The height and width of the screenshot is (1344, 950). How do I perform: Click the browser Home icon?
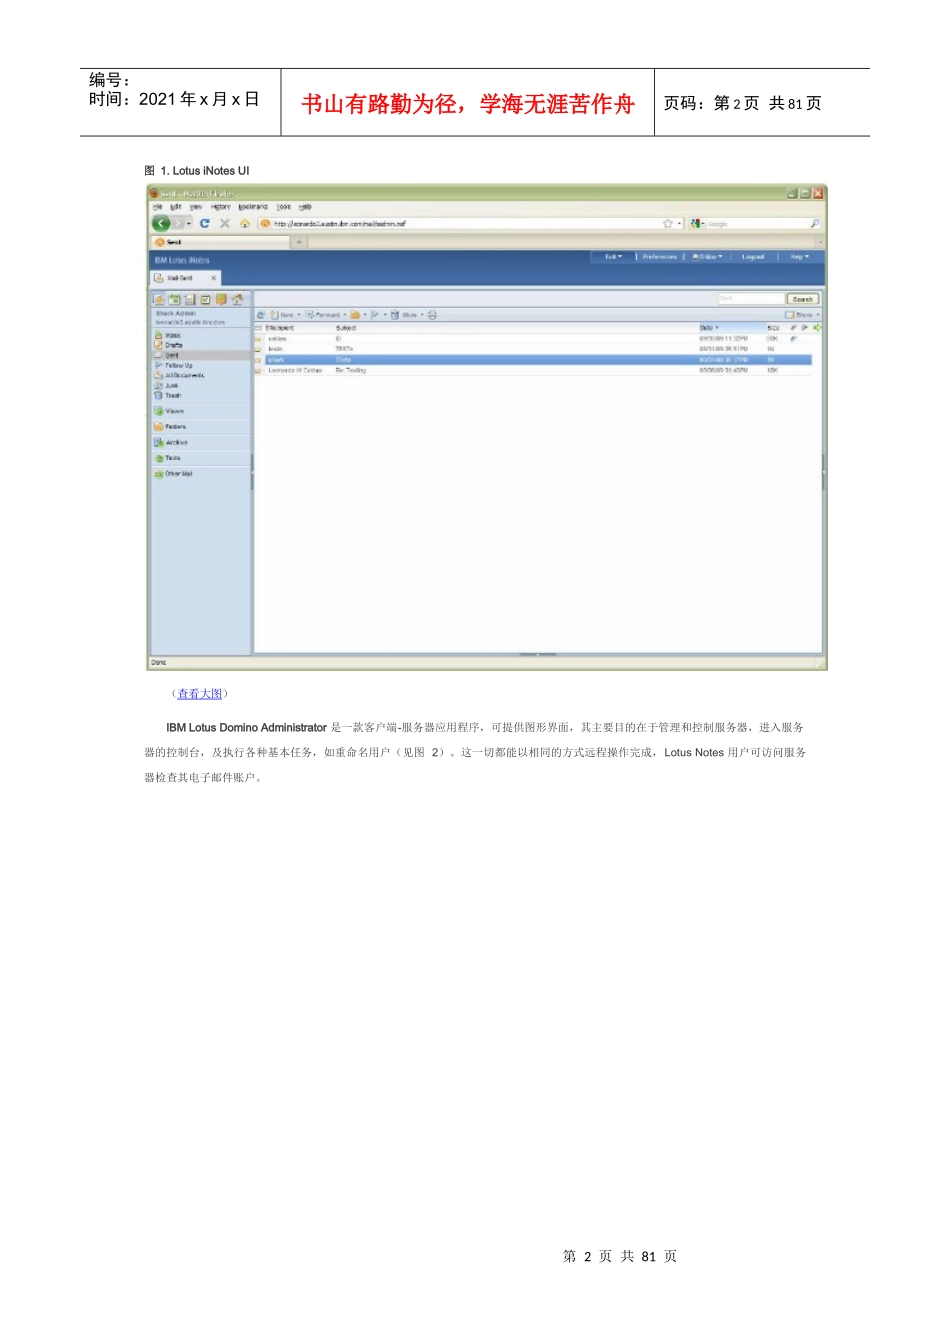(x=245, y=223)
